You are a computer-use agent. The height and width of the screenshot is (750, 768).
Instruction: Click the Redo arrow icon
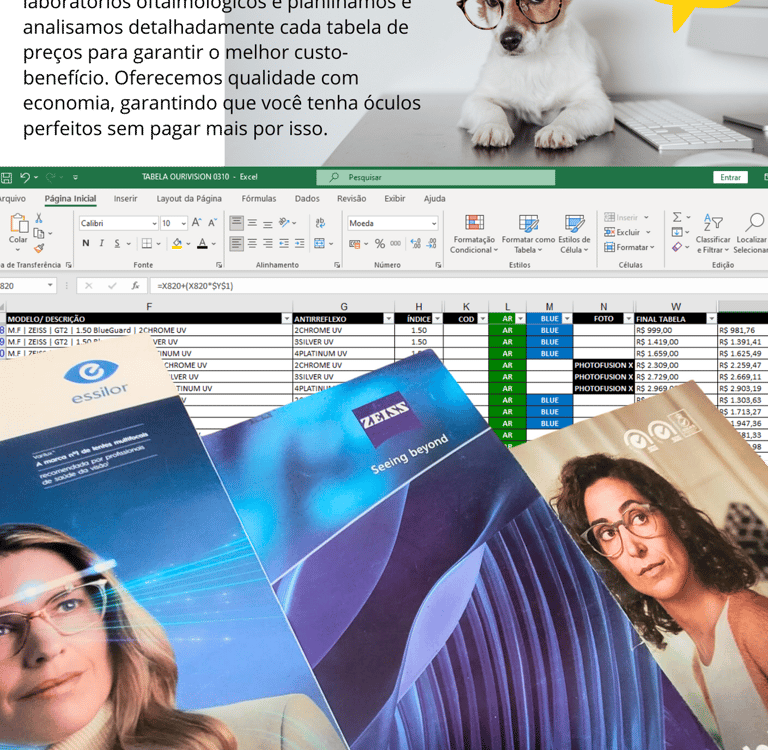[50, 177]
